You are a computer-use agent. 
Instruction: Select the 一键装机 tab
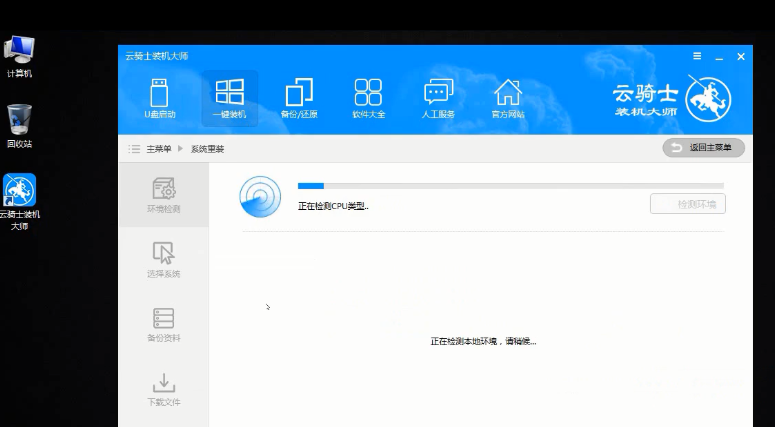tap(229, 98)
